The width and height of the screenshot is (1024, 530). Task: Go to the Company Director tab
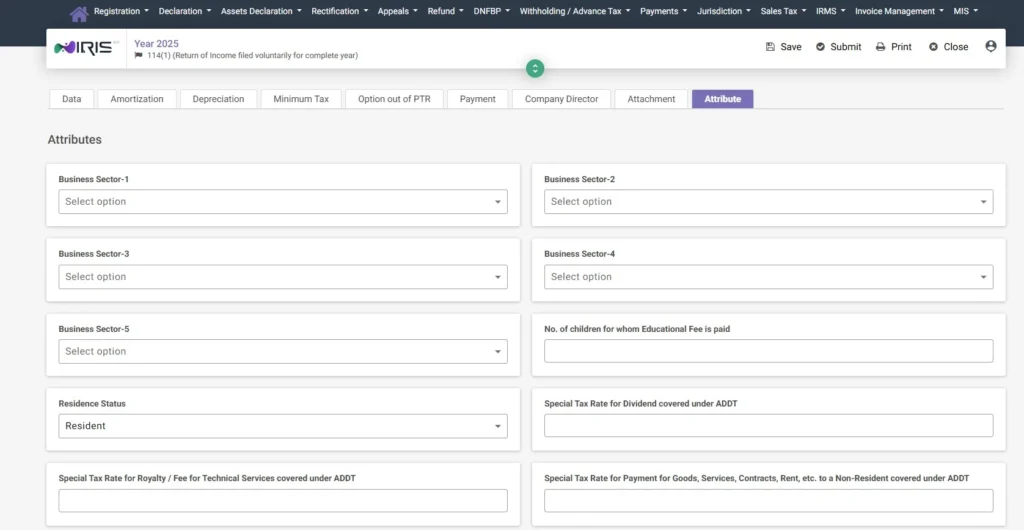click(x=562, y=99)
